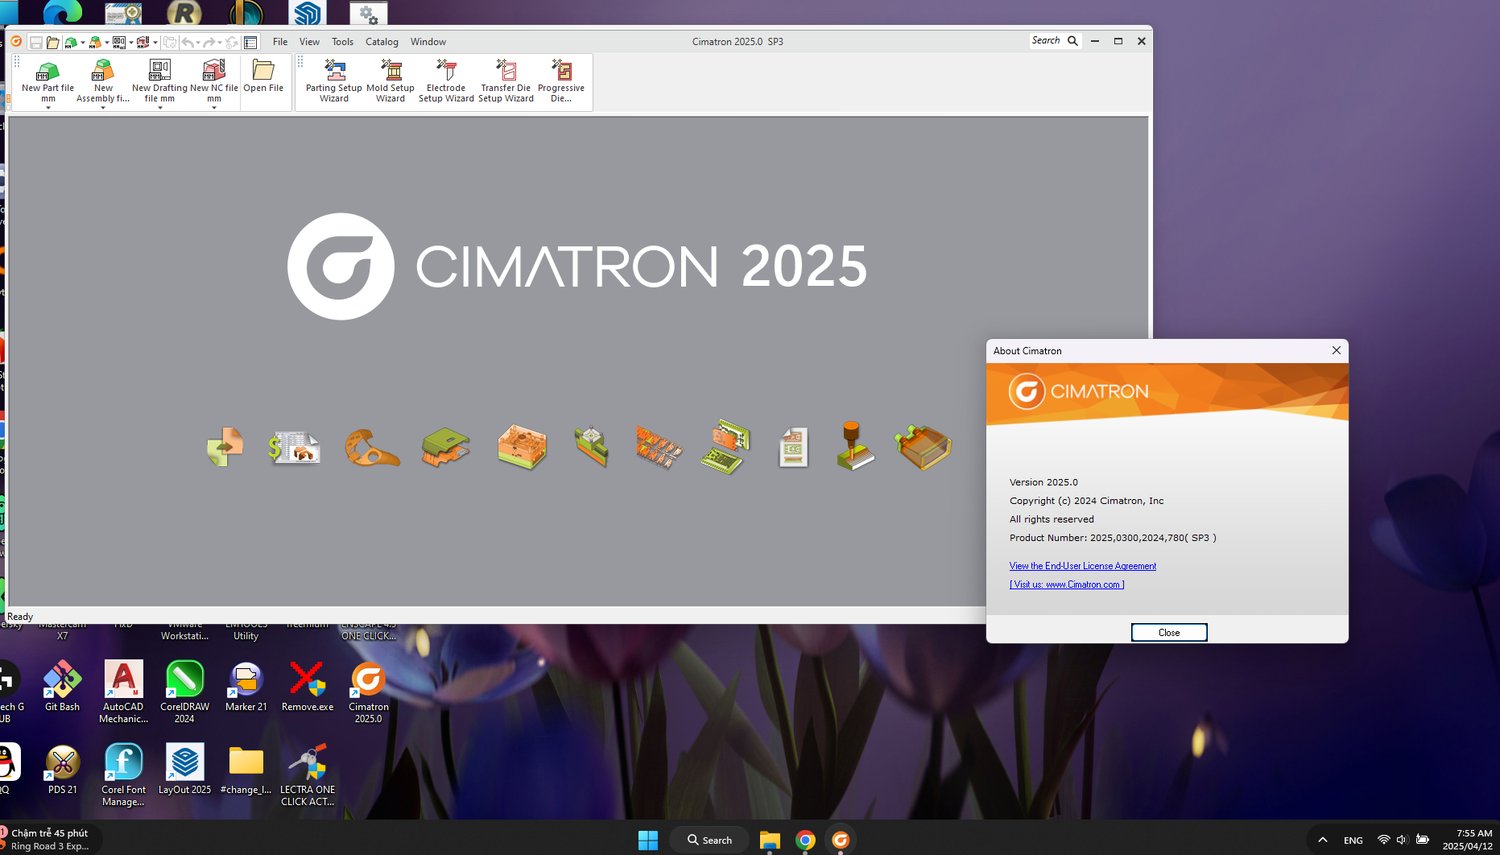Open dropdown beside small new NC icon
Viewport: 1500px width, 855px height.
pos(155,42)
